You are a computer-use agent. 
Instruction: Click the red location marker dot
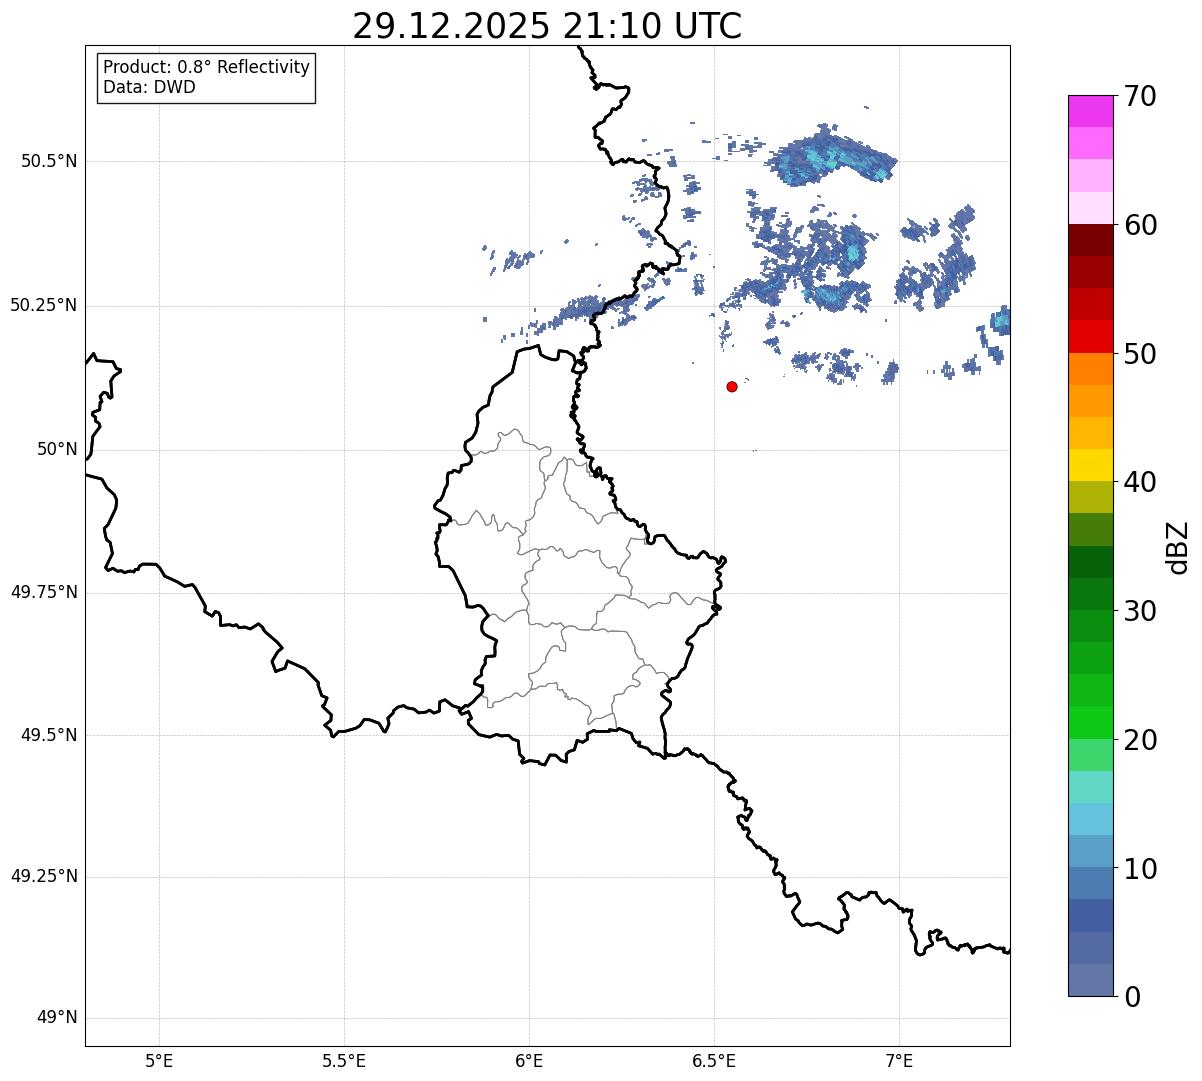[732, 386]
